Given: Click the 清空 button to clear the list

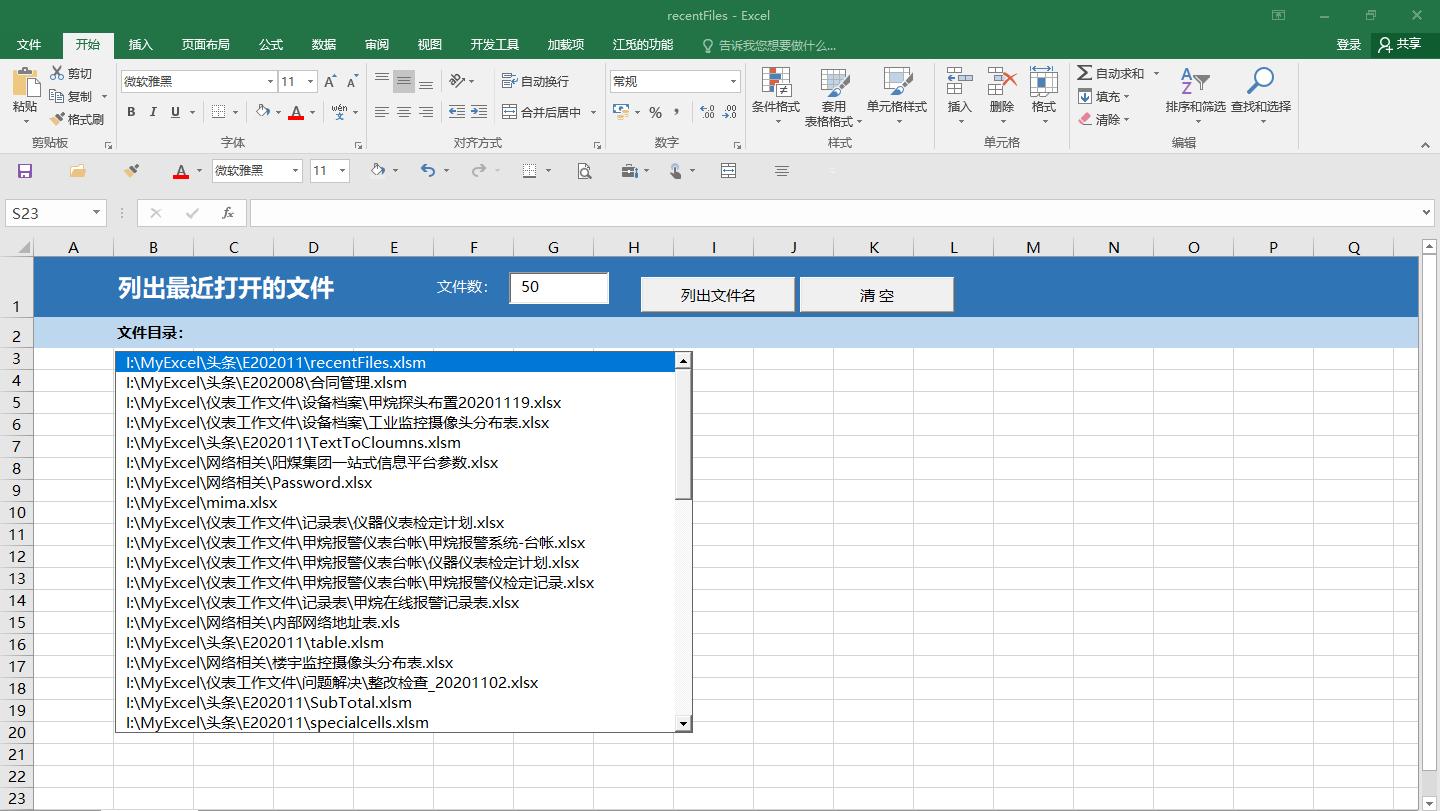Looking at the screenshot, I should coord(876,293).
